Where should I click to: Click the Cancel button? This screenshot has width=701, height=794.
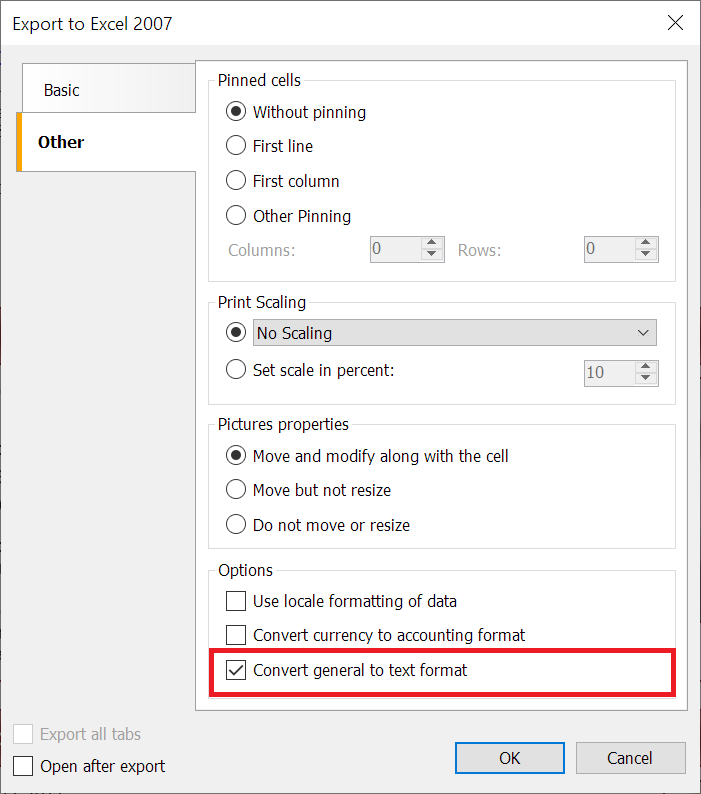point(630,758)
